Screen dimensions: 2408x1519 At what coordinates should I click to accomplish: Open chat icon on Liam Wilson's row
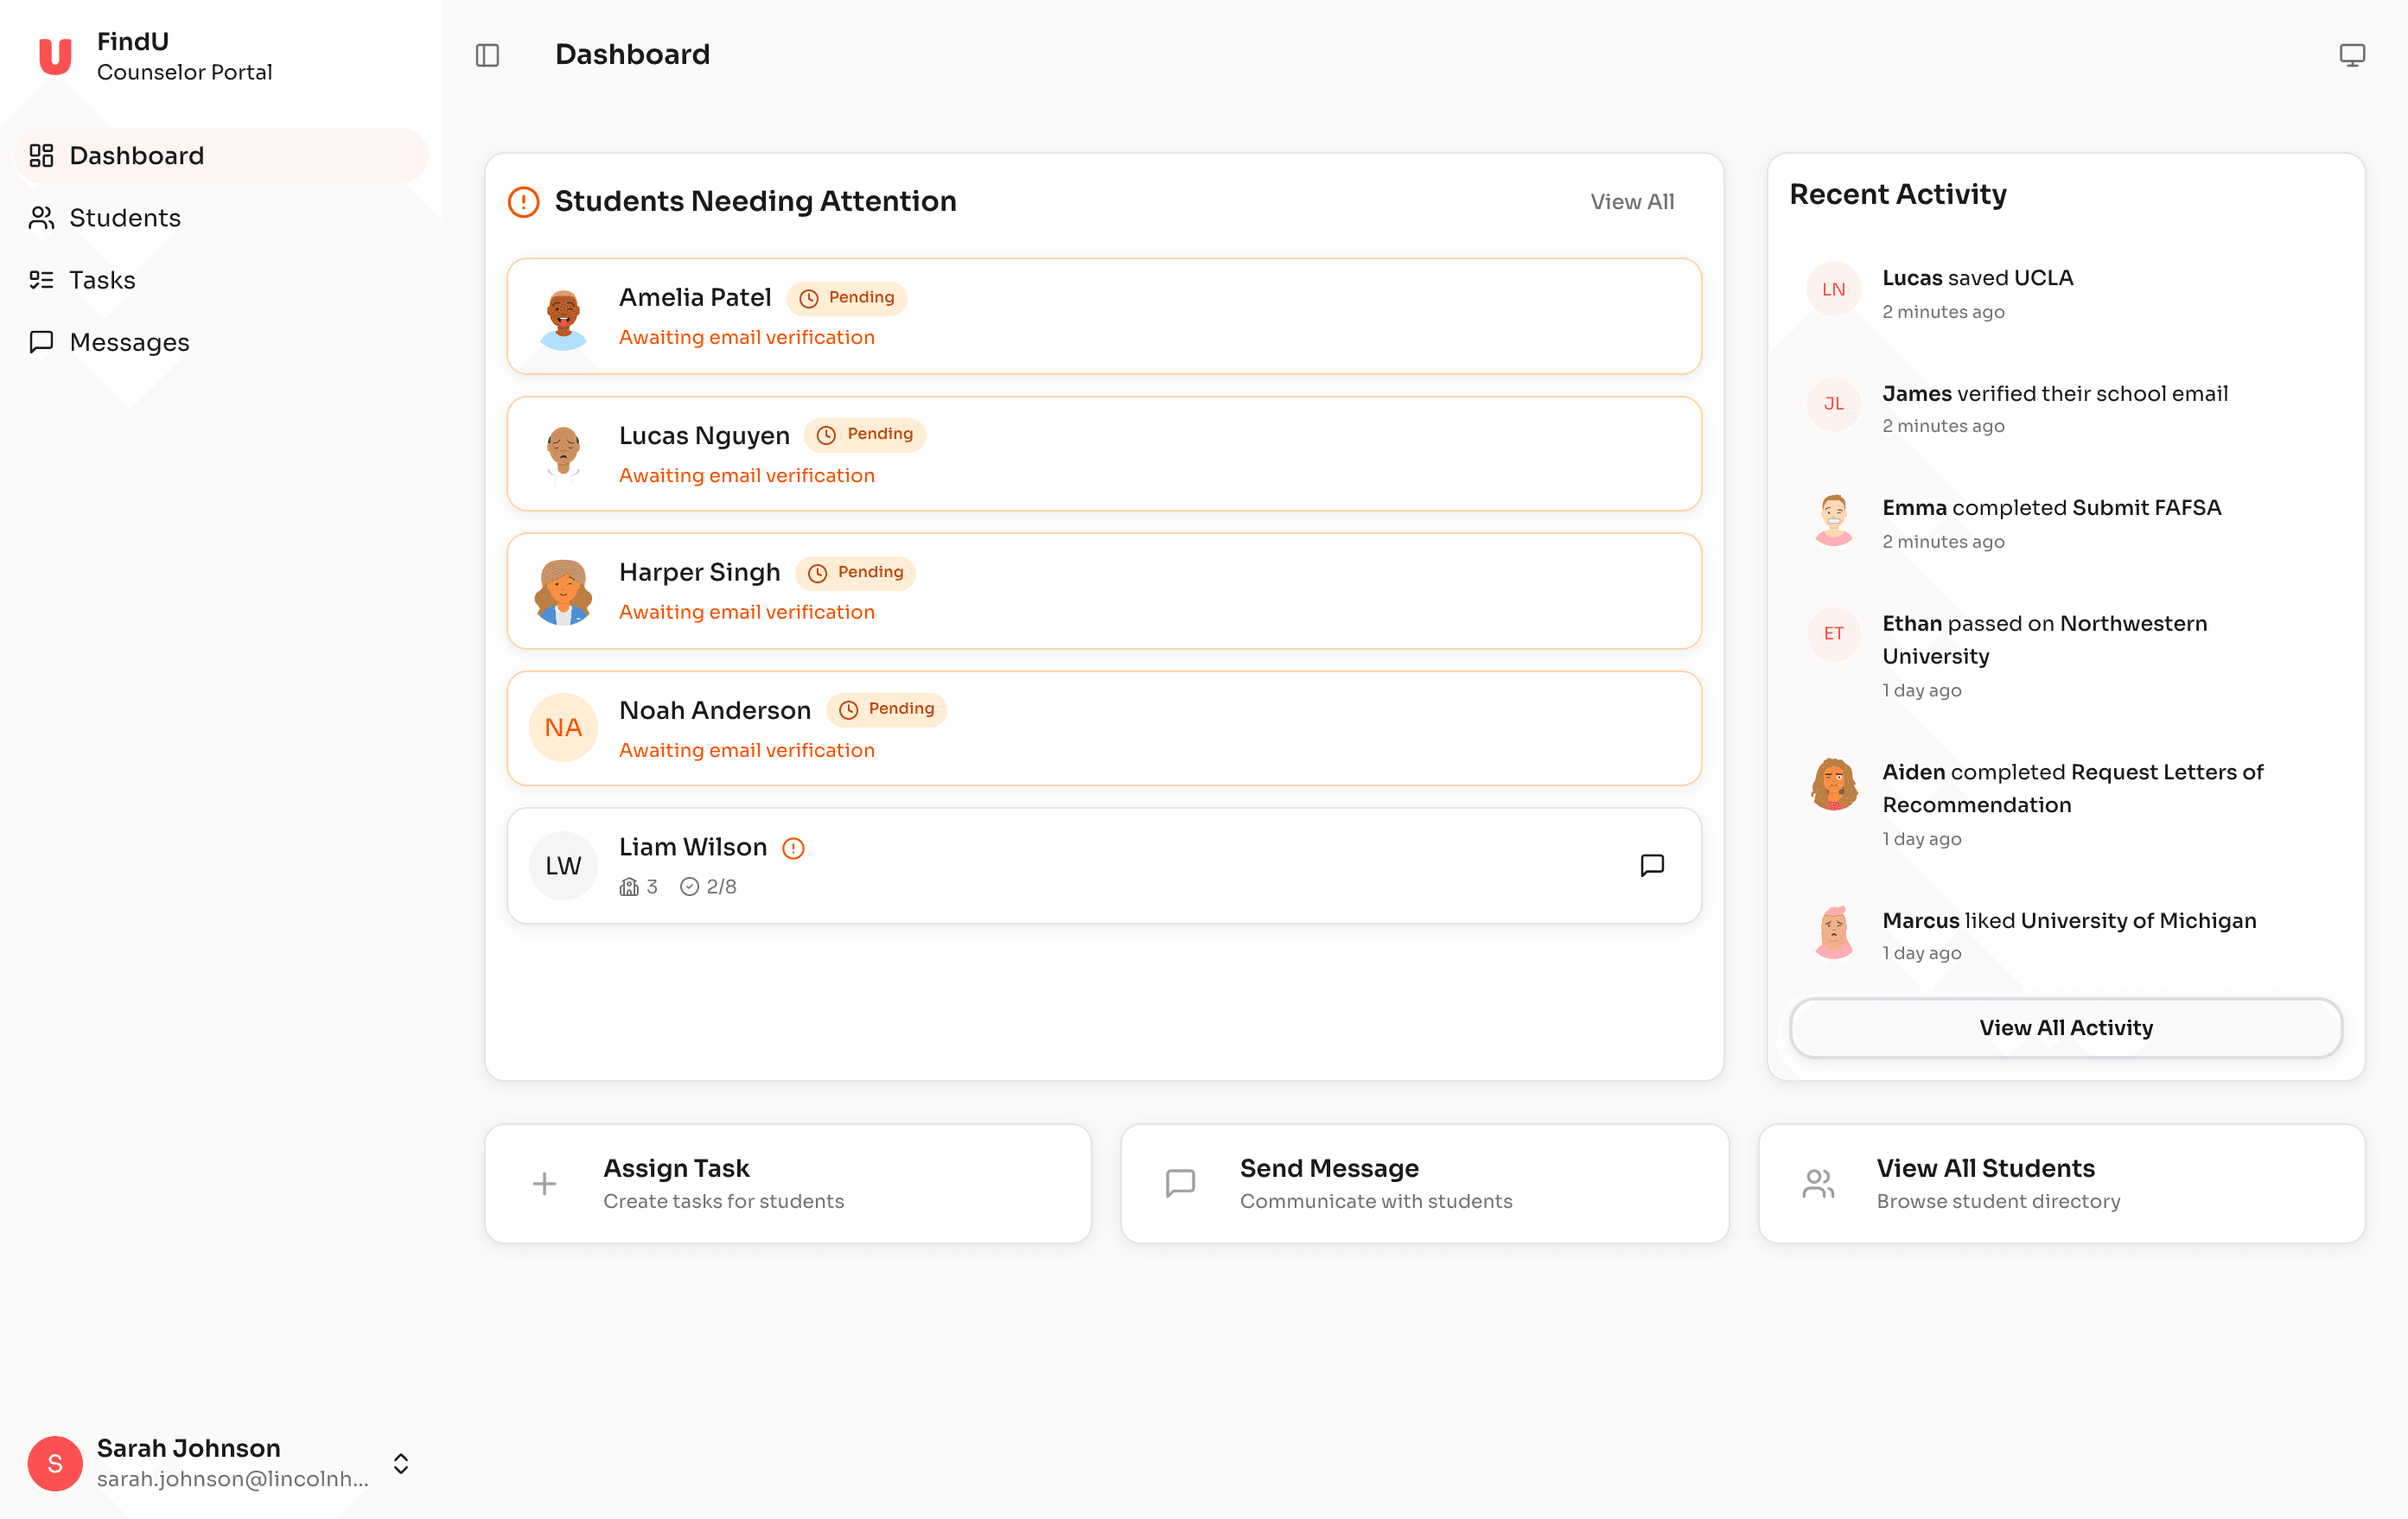1653,865
